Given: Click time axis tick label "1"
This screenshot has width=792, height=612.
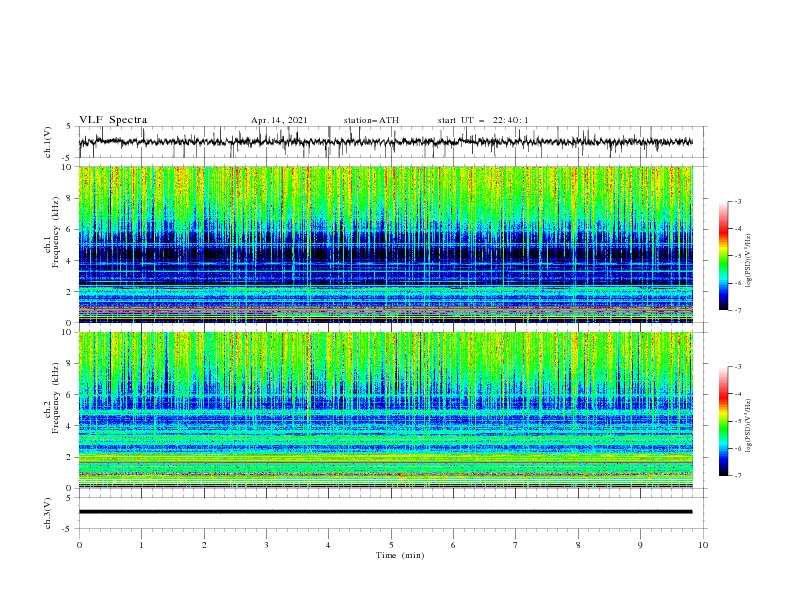Looking at the screenshot, I should 141,545.
